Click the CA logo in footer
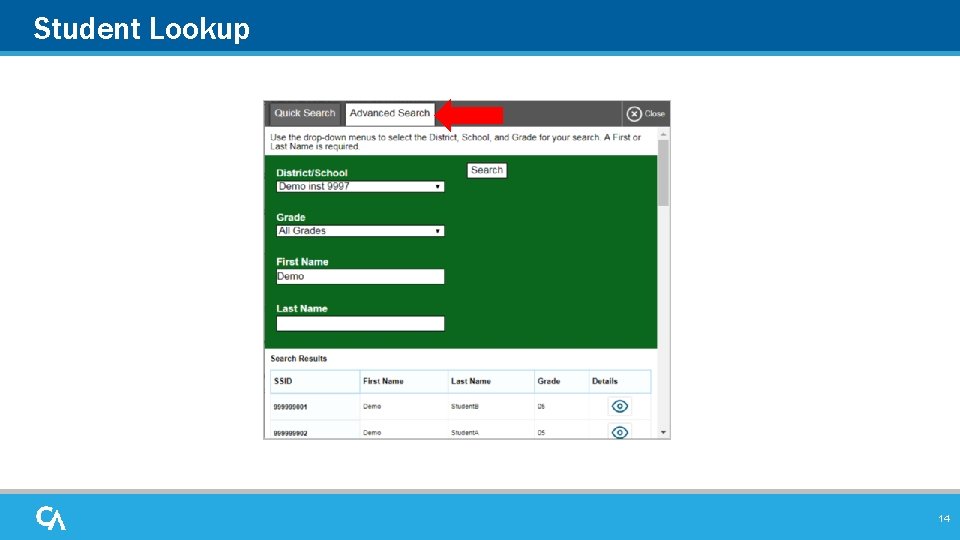The height and width of the screenshot is (540, 960). [x=51, y=518]
